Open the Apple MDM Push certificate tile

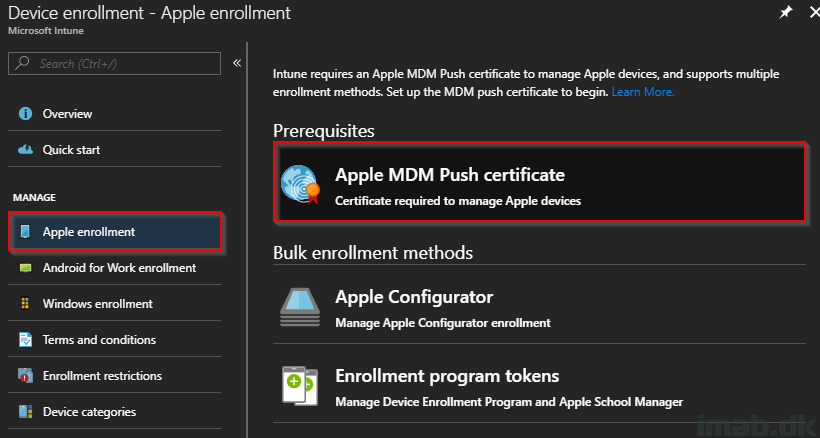click(x=539, y=181)
